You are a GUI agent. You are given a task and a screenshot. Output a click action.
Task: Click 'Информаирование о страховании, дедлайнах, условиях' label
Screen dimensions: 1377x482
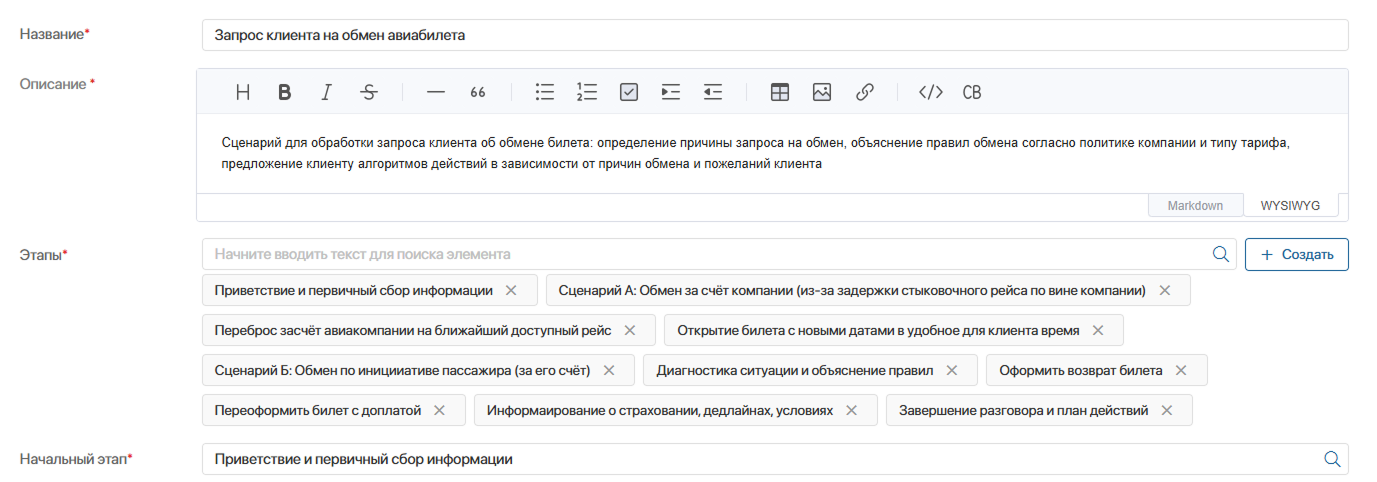tap(660, 410)
